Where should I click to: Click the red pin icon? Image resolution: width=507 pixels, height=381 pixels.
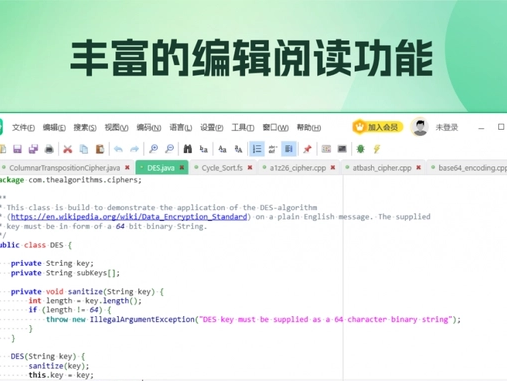point(307,149)
